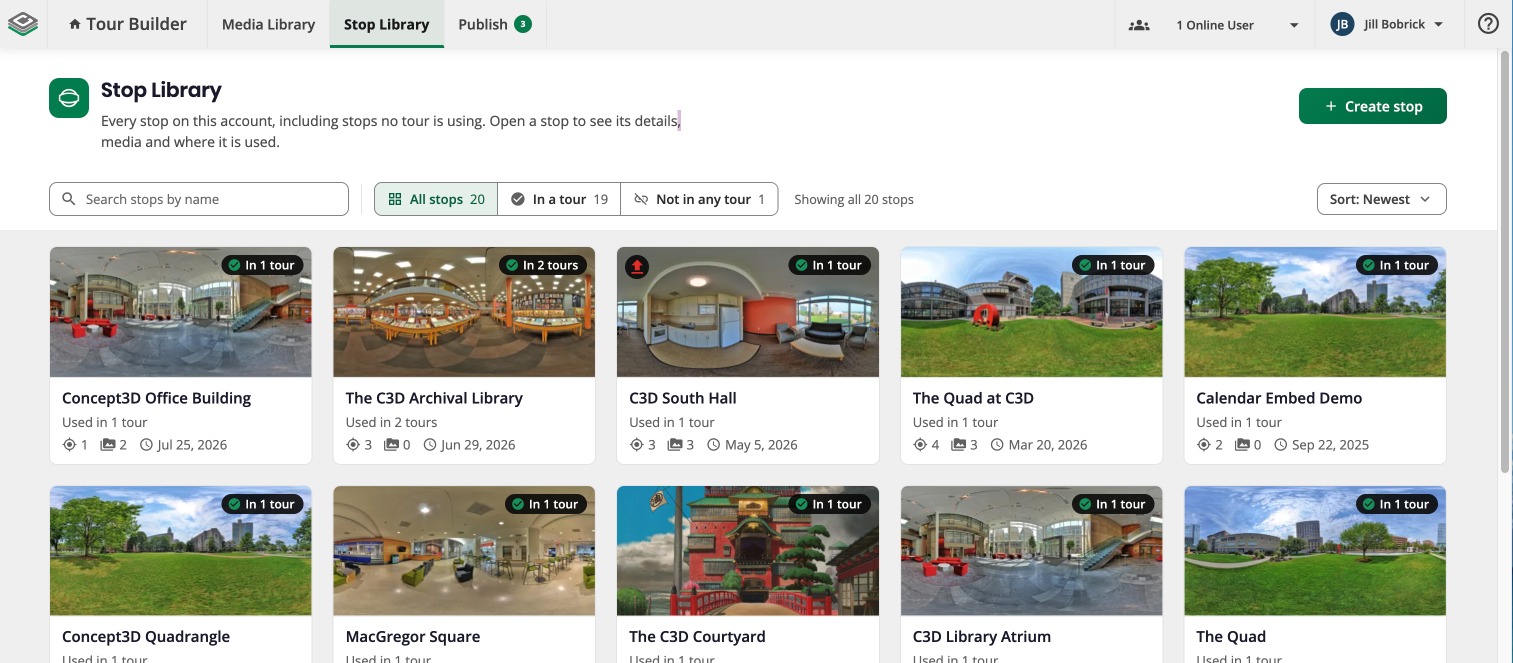Click the Mar 20, 2026 date text
The width and height of the screenshot is (1513, 663).
point(1048,445)
